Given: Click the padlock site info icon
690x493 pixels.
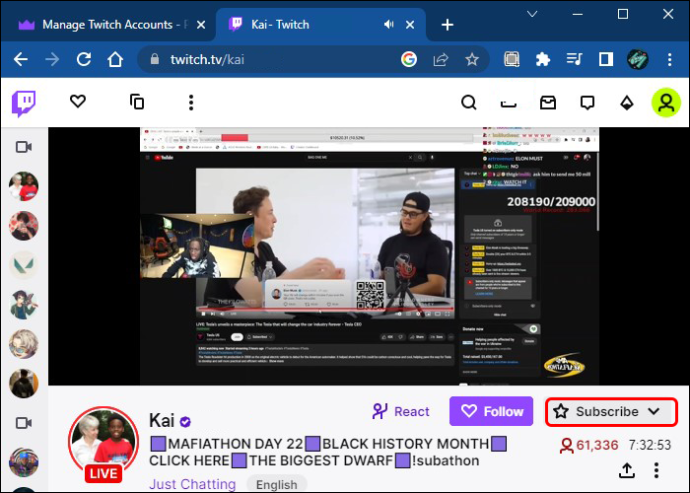Looking at the screenshot, I should (x=154, y=59).
